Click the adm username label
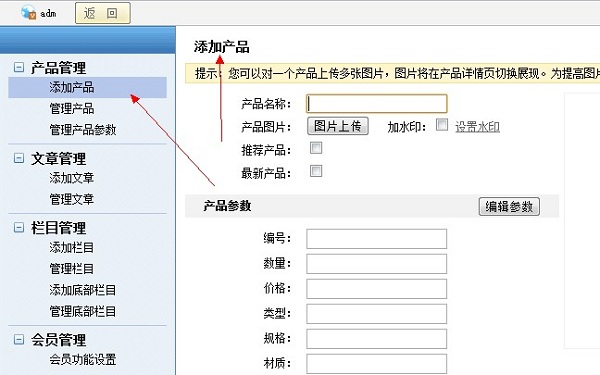This screenshot has height=375, width=600. point(49,13)
